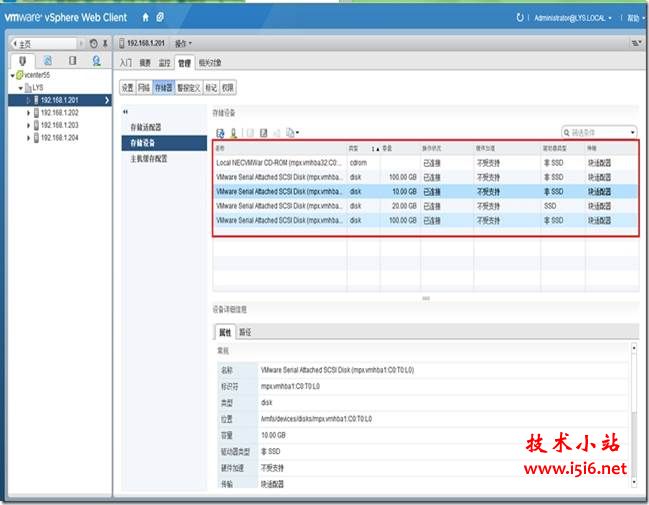This screenshot has width=649, height=505.
Task: Select the disk row with 20.00 GB
Action: click(x=425, y=206)
